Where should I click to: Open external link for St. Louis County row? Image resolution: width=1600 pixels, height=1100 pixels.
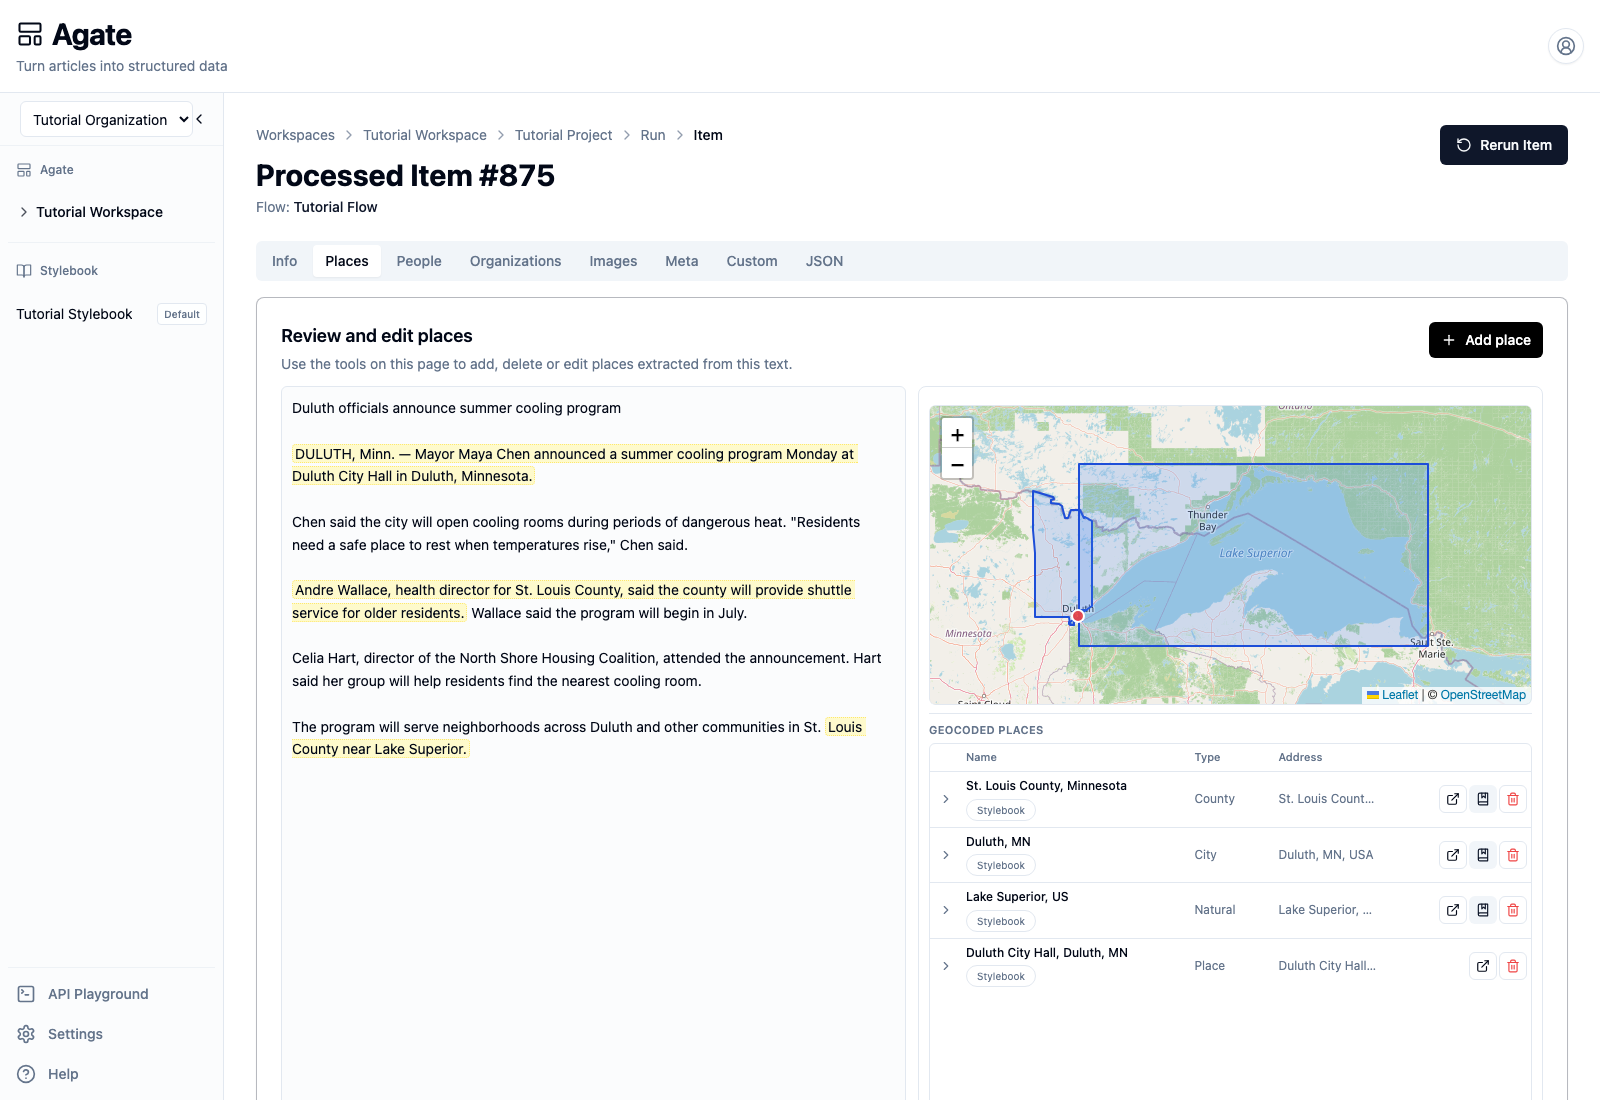[x=1453, y=799]
